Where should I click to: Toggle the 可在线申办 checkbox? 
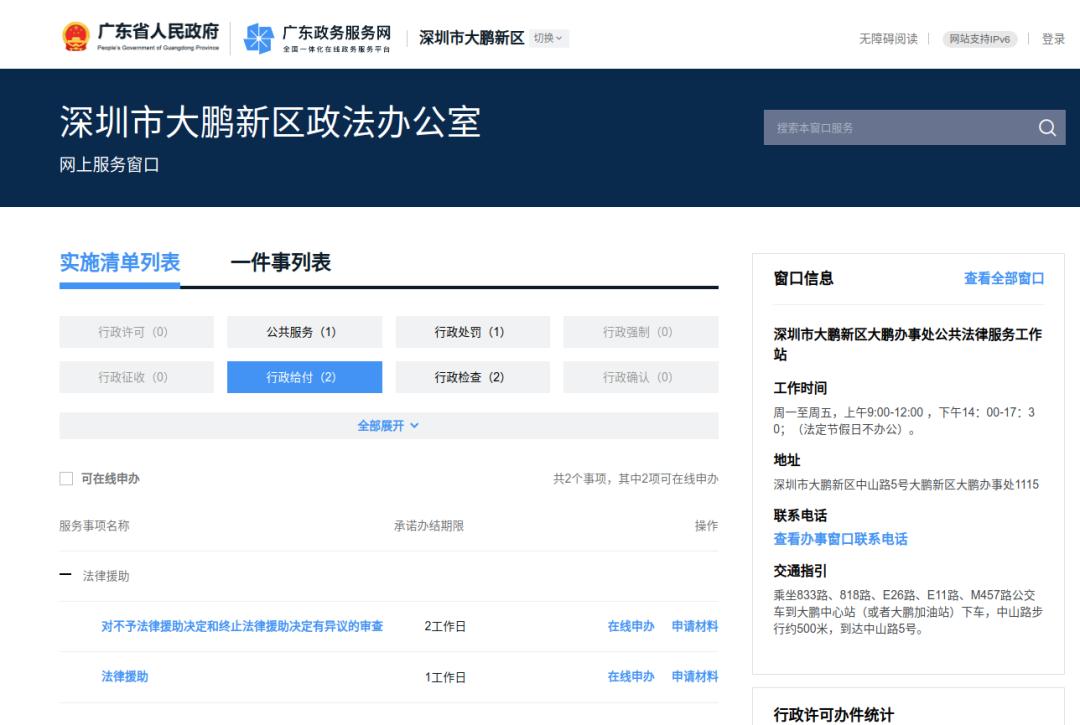pos(67,479)
